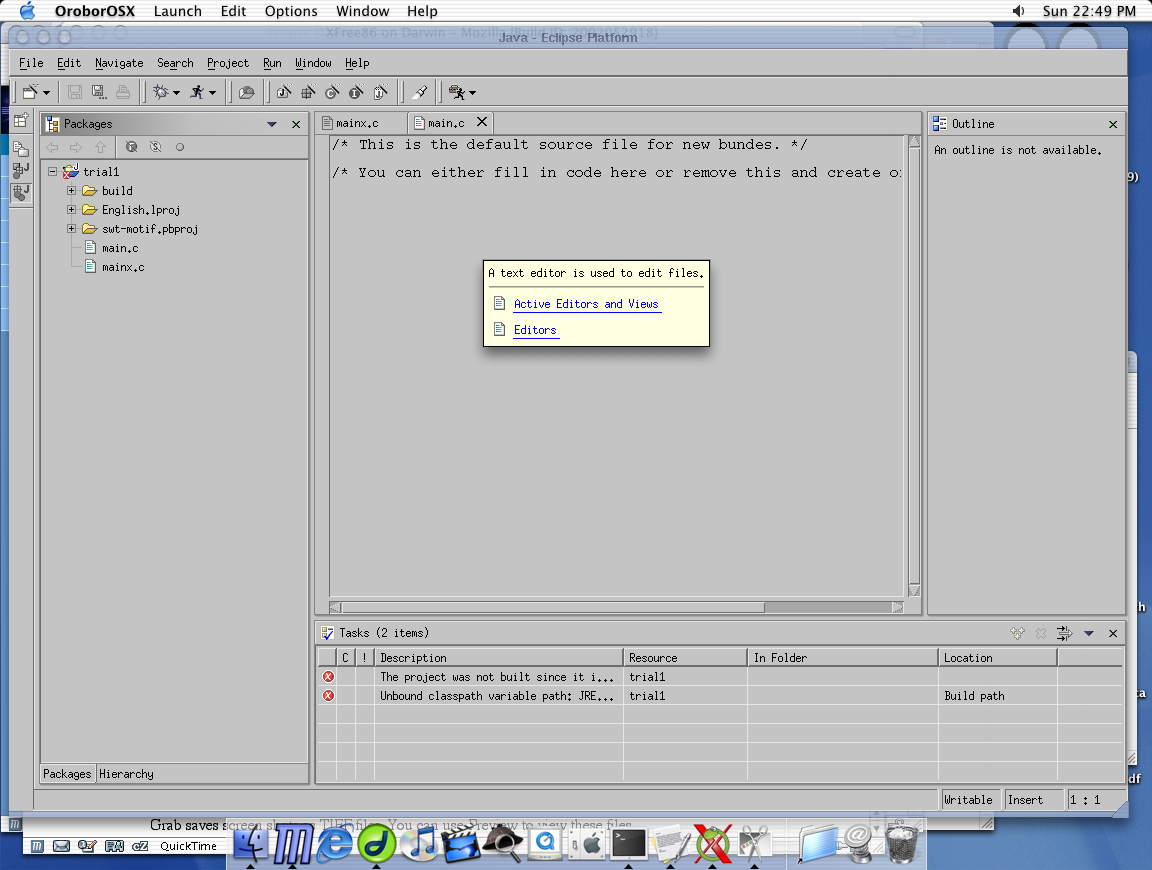Create a new Java package via toolbar icon
1152x870 pixels.
[x=308, y=92]
